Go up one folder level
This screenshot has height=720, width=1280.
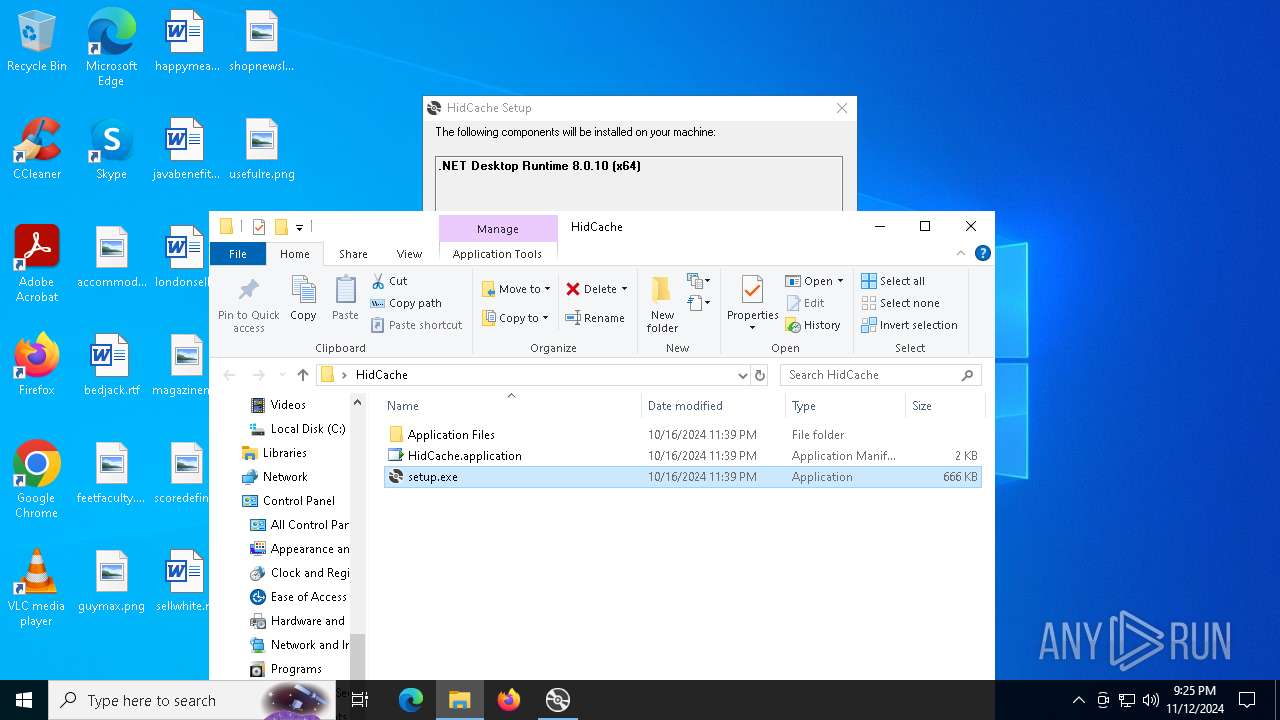[303, 375]
